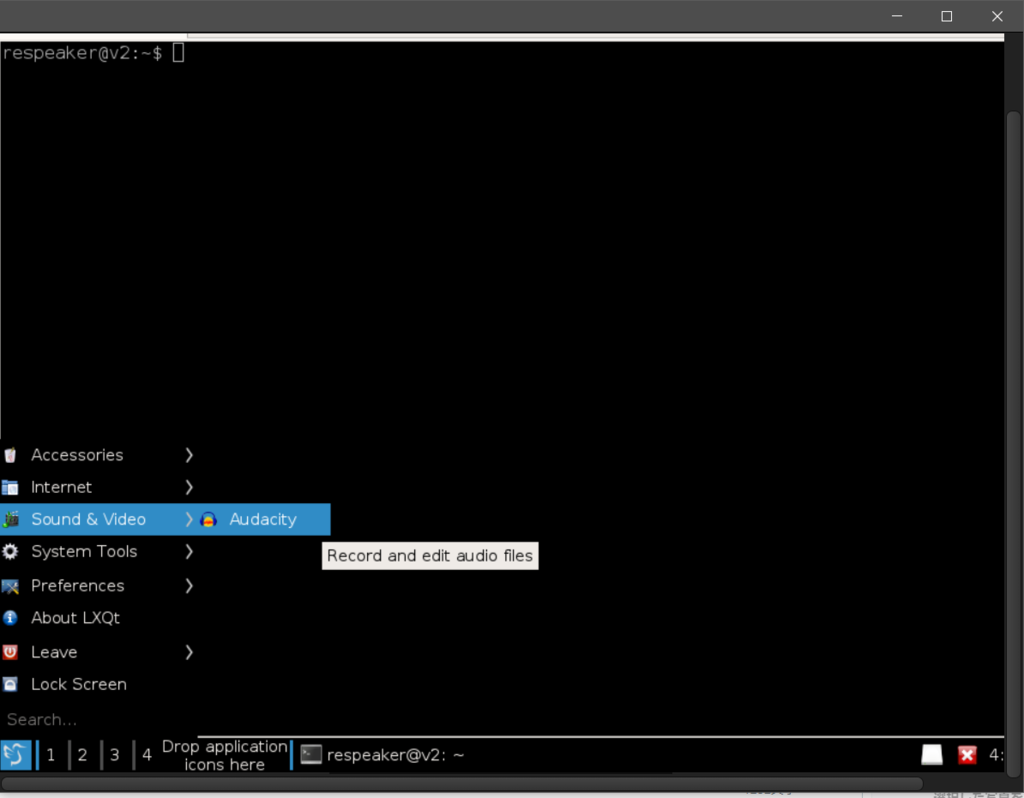Click the terminal prompt respeaker@v2:~$

pos(82,53)
